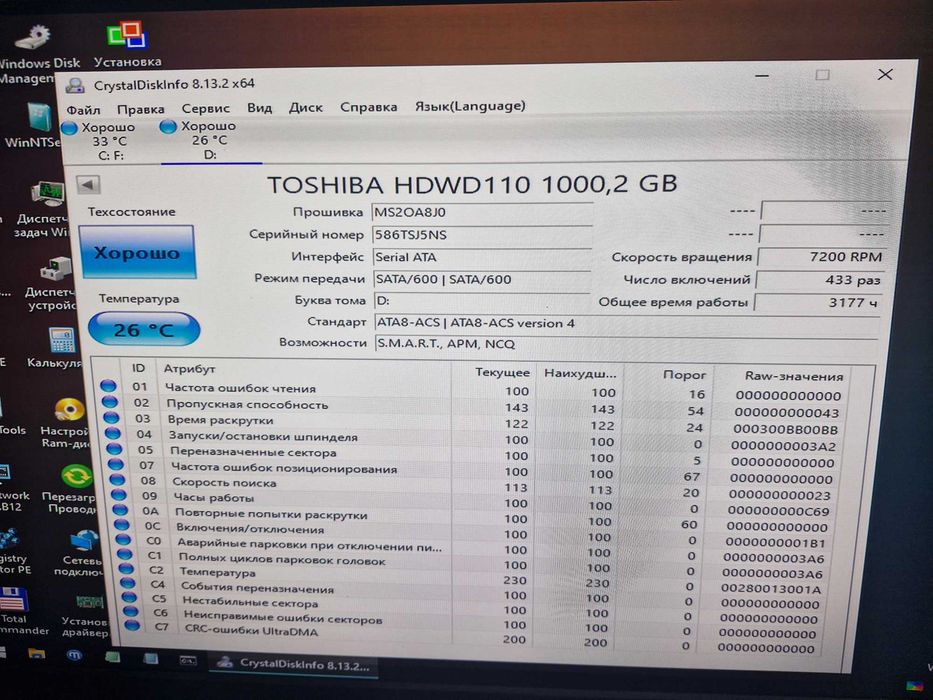Image resolution: width=933 pixels, height=700 pixels.
Task: Open the Вид menu
Action: pyautogui.click(x=259, y=108)
